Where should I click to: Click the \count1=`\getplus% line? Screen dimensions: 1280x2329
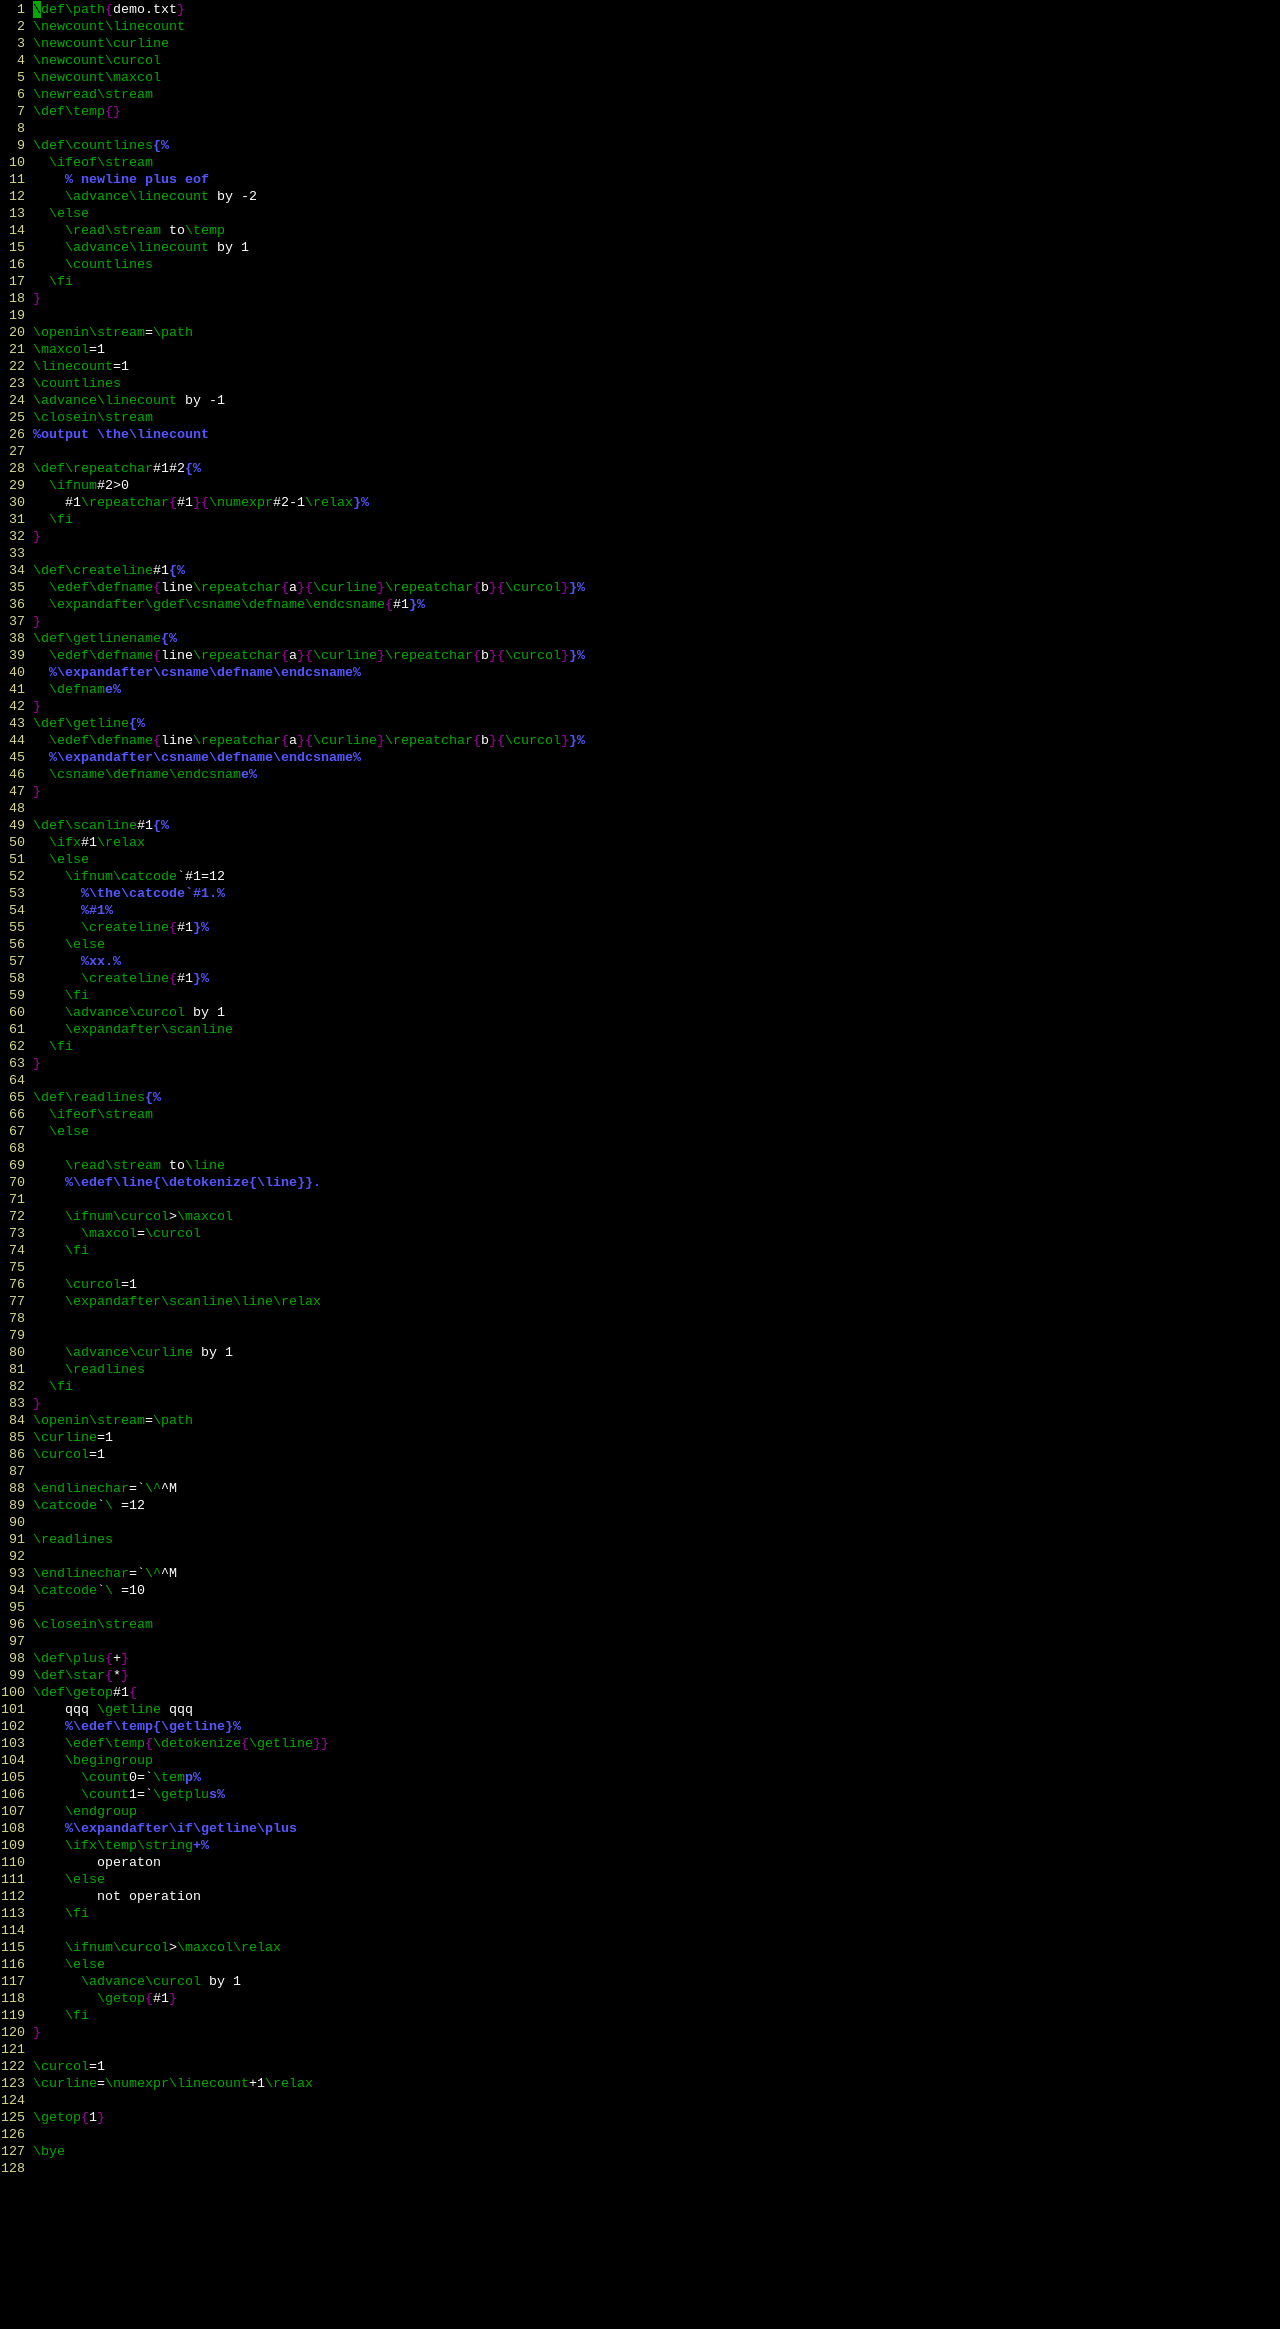(153, 1794)
